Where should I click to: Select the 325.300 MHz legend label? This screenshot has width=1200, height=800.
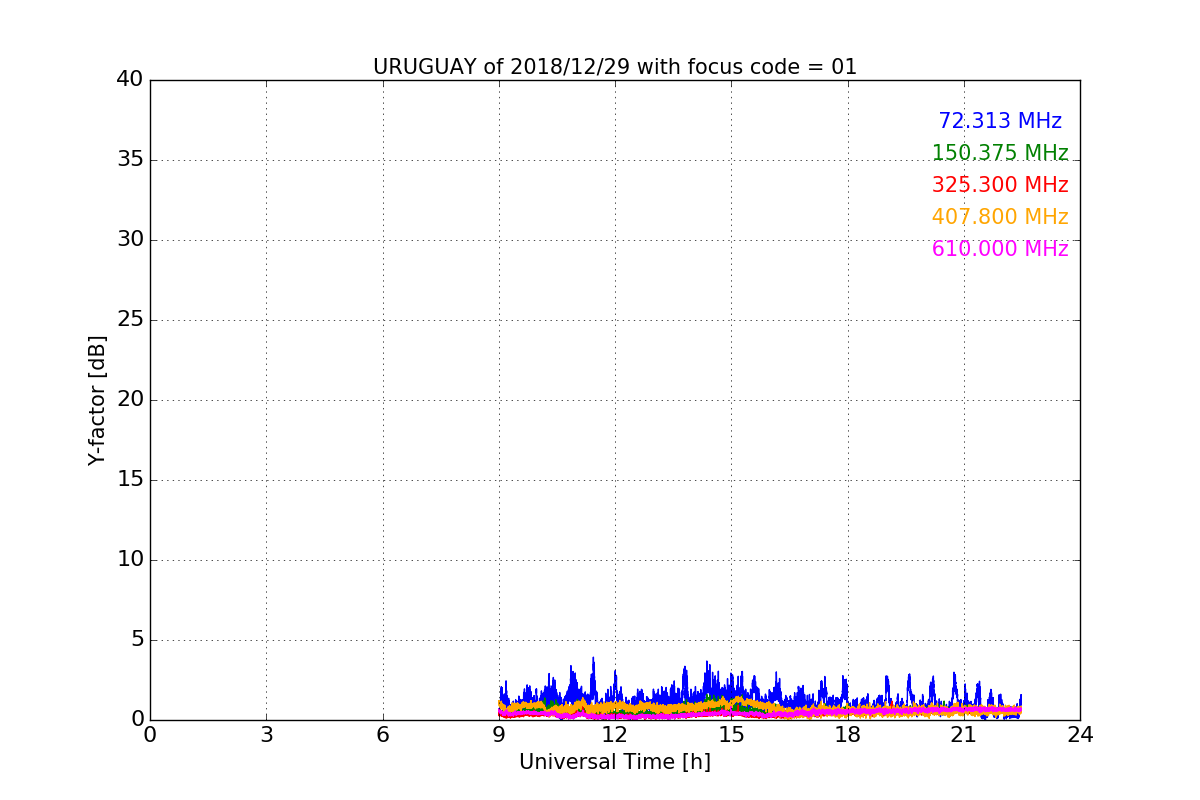pyautogui.click(x=1000, y=185)
